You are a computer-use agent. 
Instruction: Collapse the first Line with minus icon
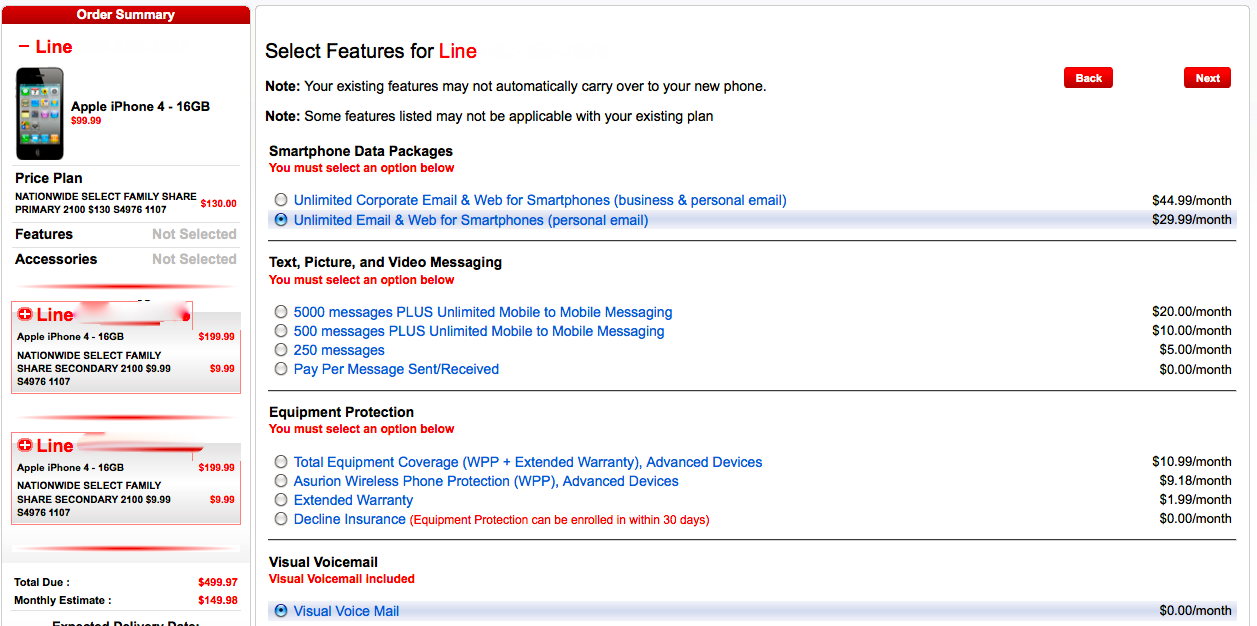tap(24, 47)
